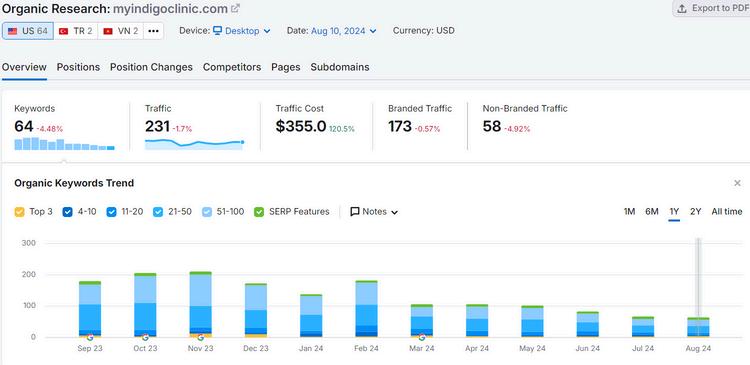Select the TR 2 database button

tap(76, 31)
